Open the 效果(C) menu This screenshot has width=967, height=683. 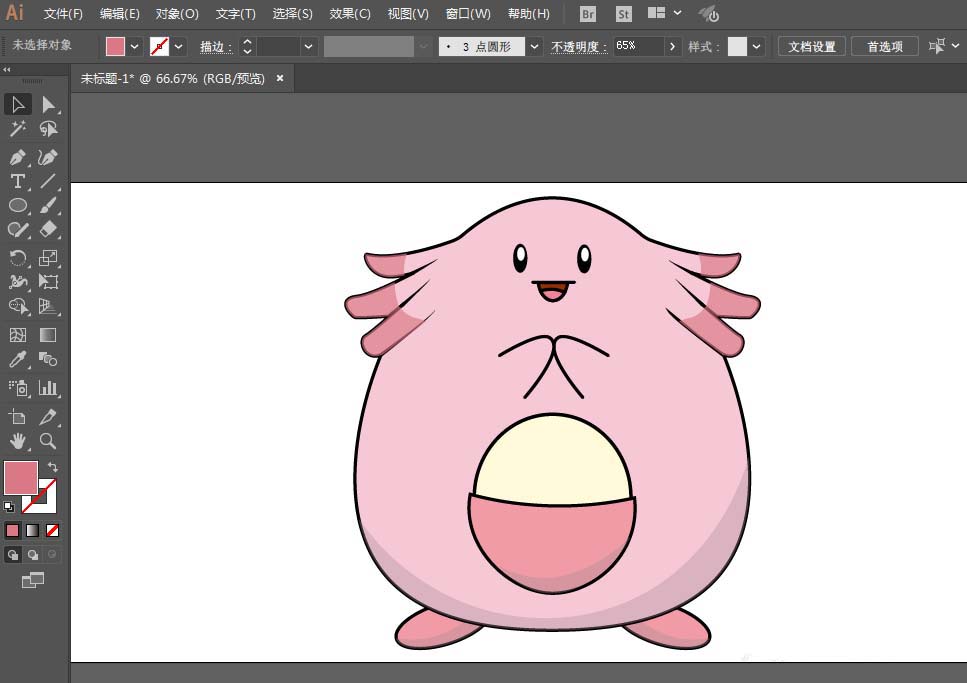tap(350, 14)
